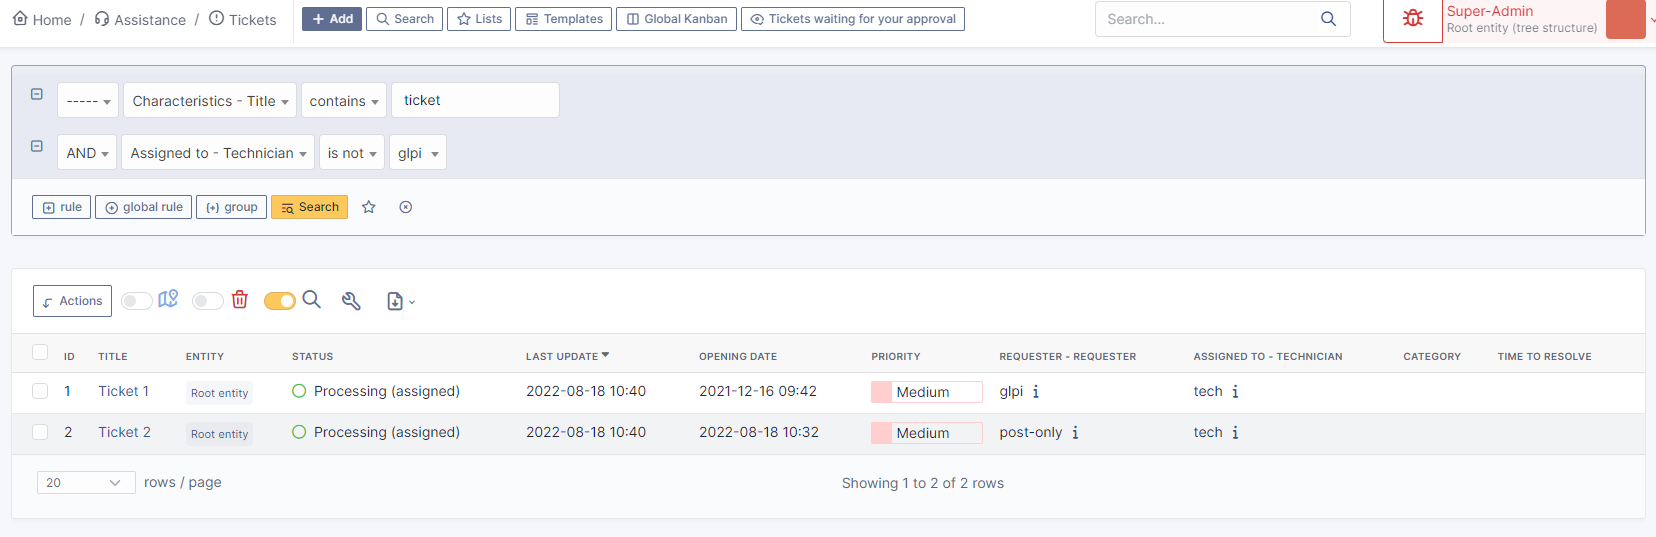1656x537 pixels.
Task: Click the bug debug icon in header
Action: [1413, 19]
